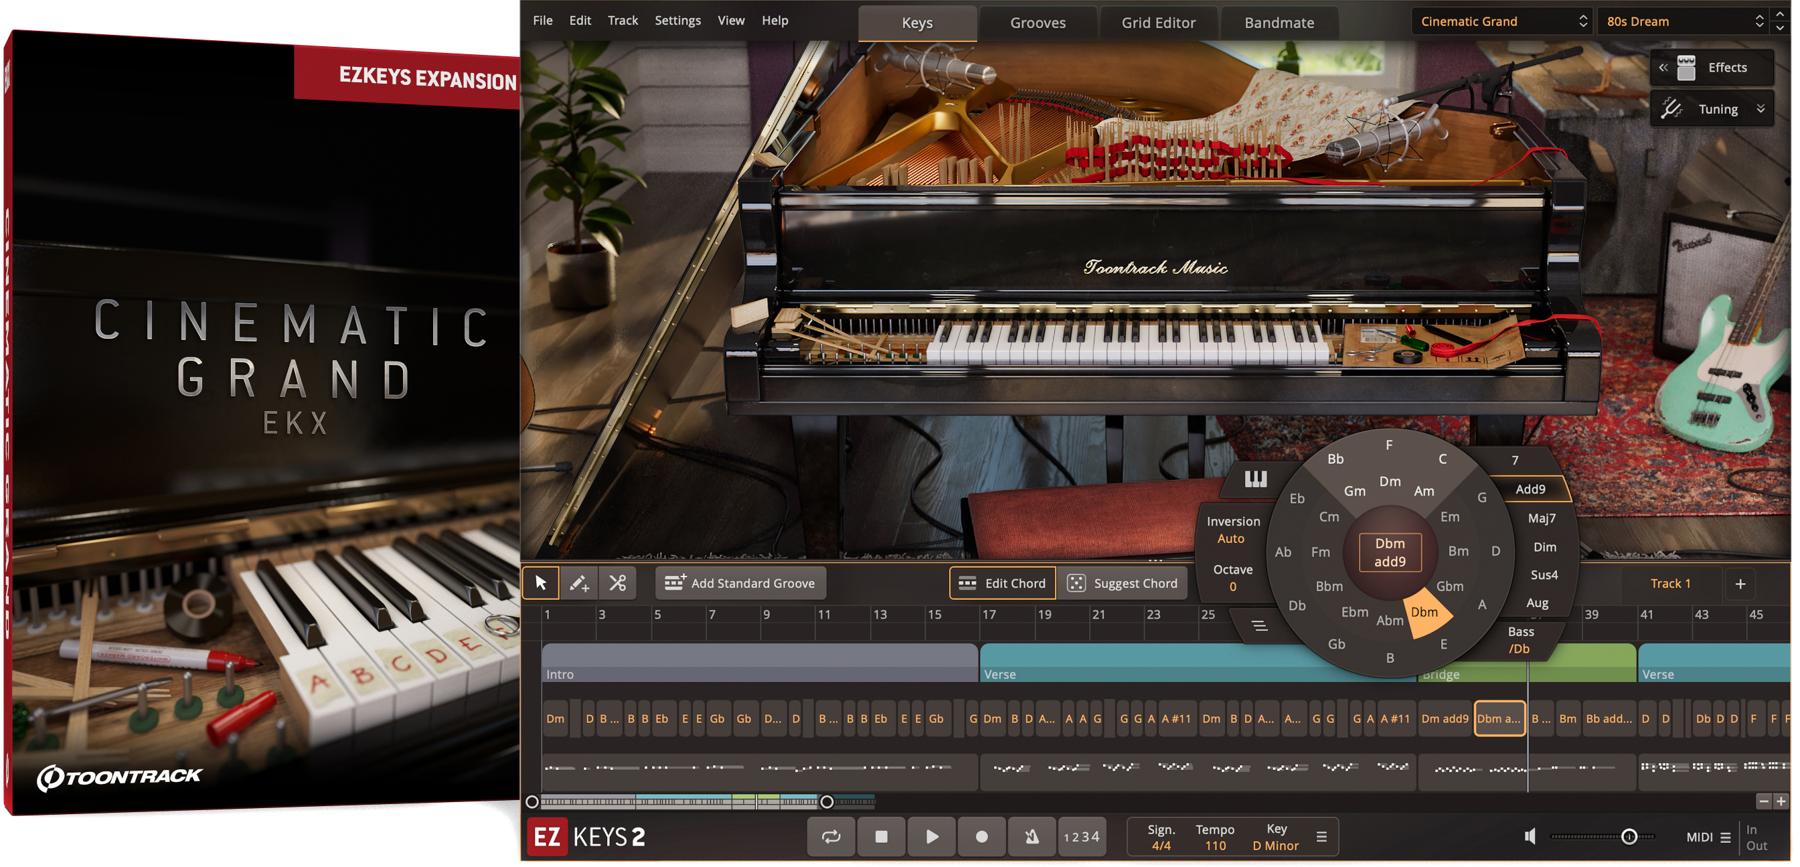Open the View menu
This screenshot has height=867, width=1800.
pos(731,20)
